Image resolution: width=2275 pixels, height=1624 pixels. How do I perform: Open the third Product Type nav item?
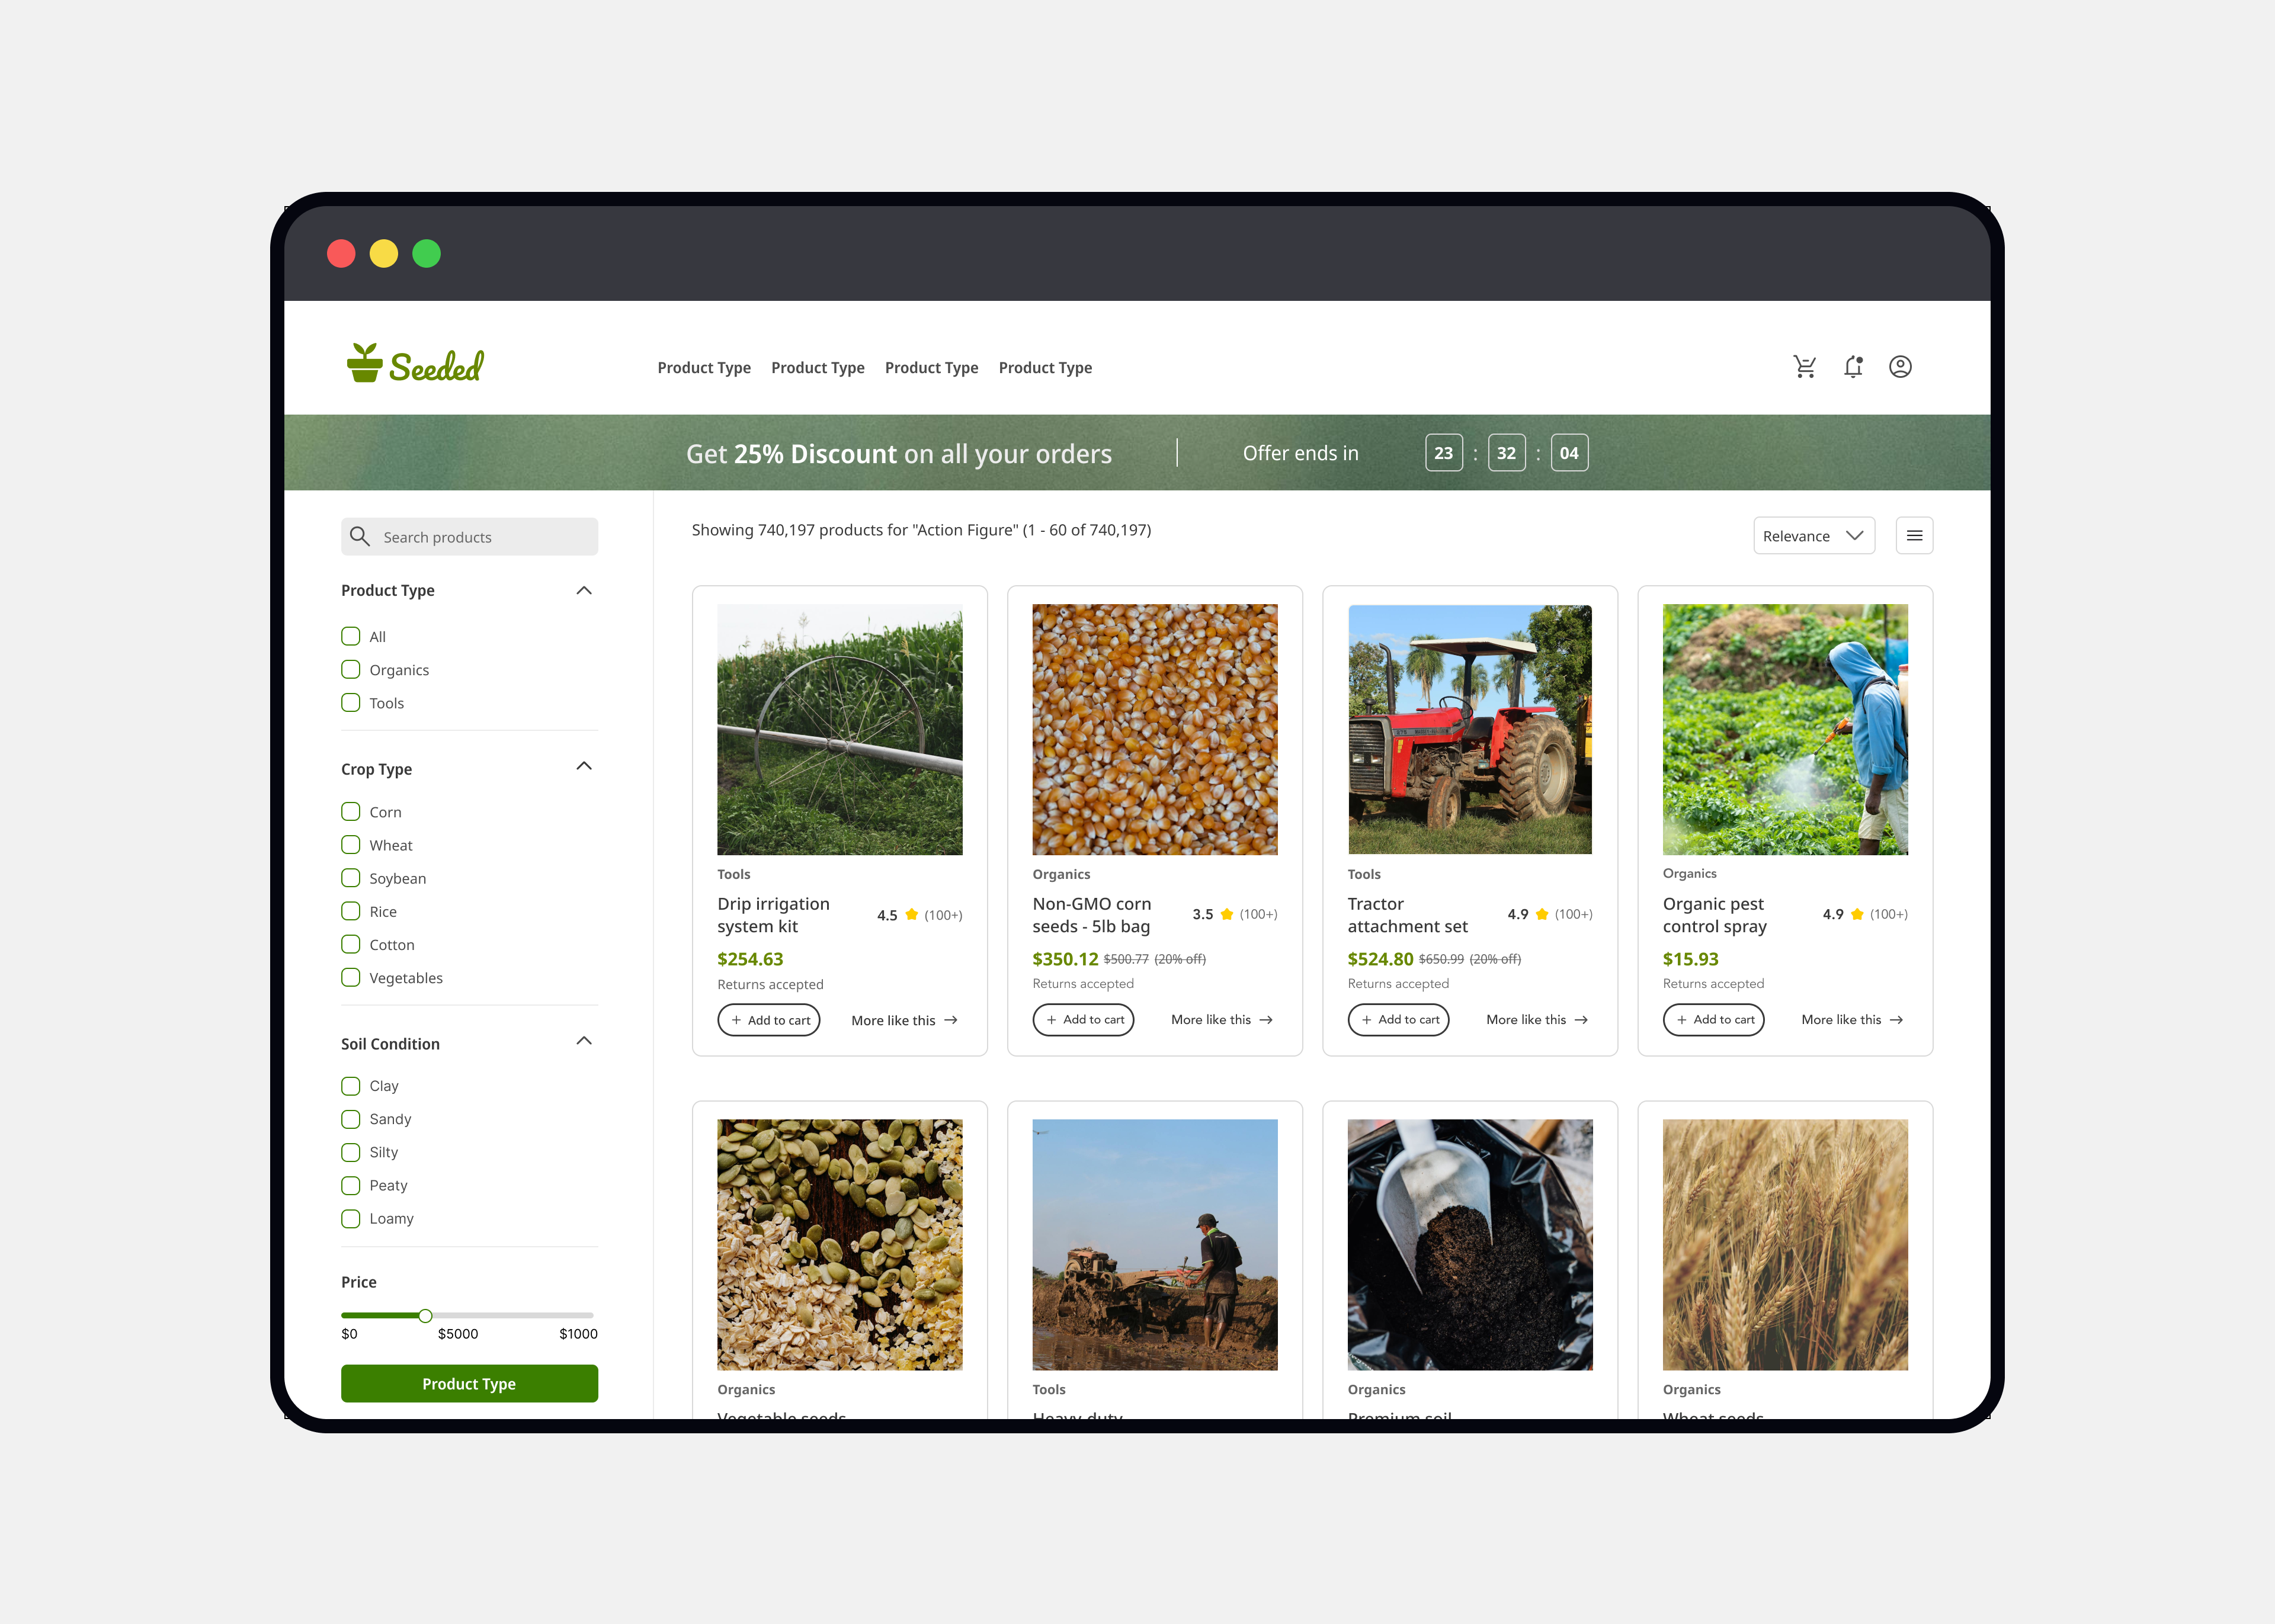click(931, 367)
